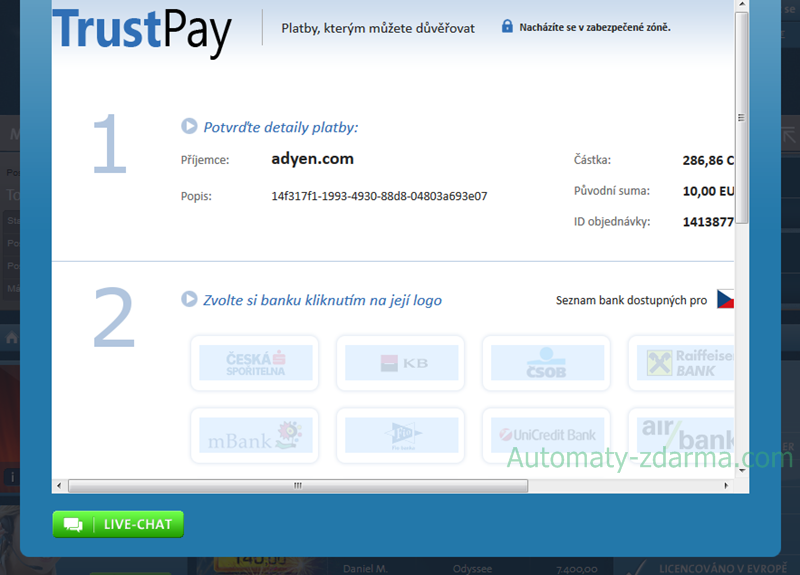
Task: Click arrow icon beside Potvrďte detaily platby
Action: click(189, 126)
